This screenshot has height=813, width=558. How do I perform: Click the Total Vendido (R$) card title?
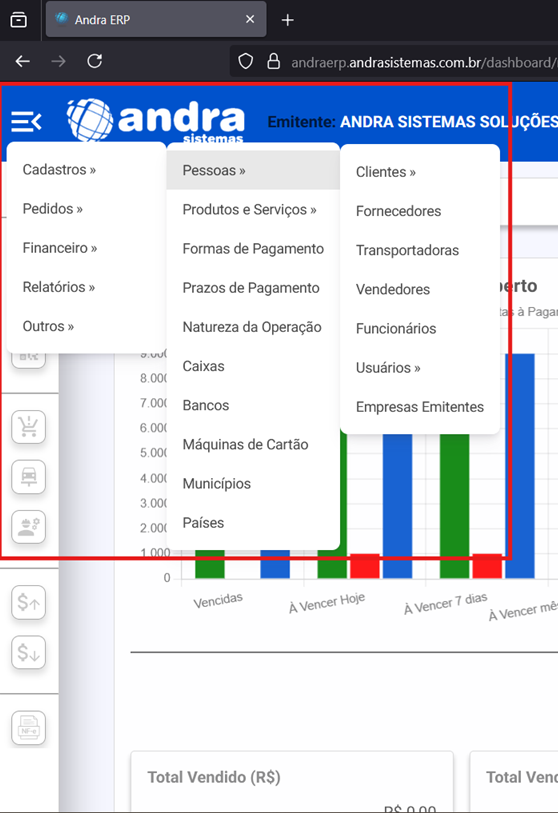(214, 777)
